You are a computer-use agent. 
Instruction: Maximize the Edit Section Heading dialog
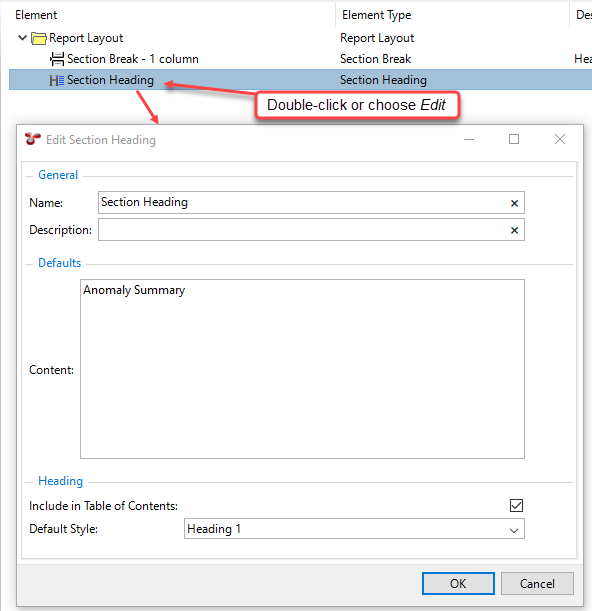click(514, 139)
